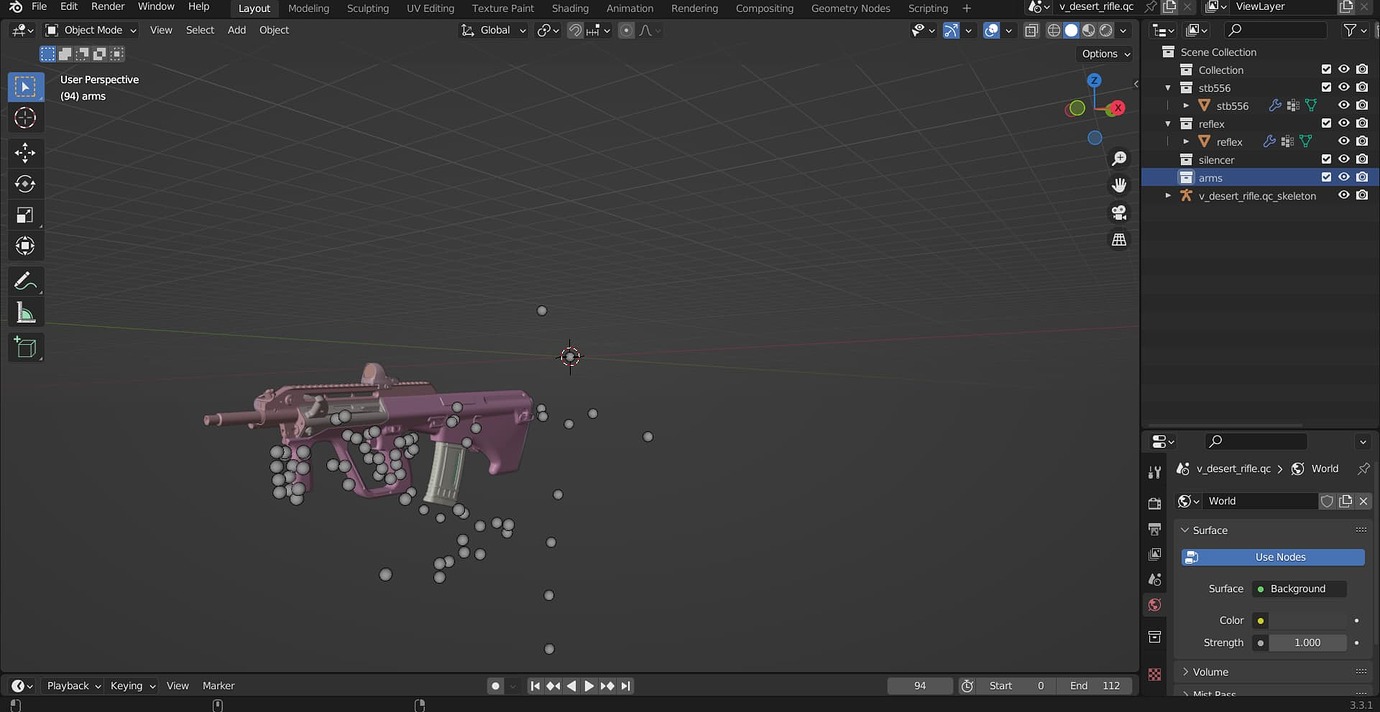Image resolution: width=1380 pixels, height=712 pixels.
Task: Click the Use Nodes button
Action: point(1280,557)
